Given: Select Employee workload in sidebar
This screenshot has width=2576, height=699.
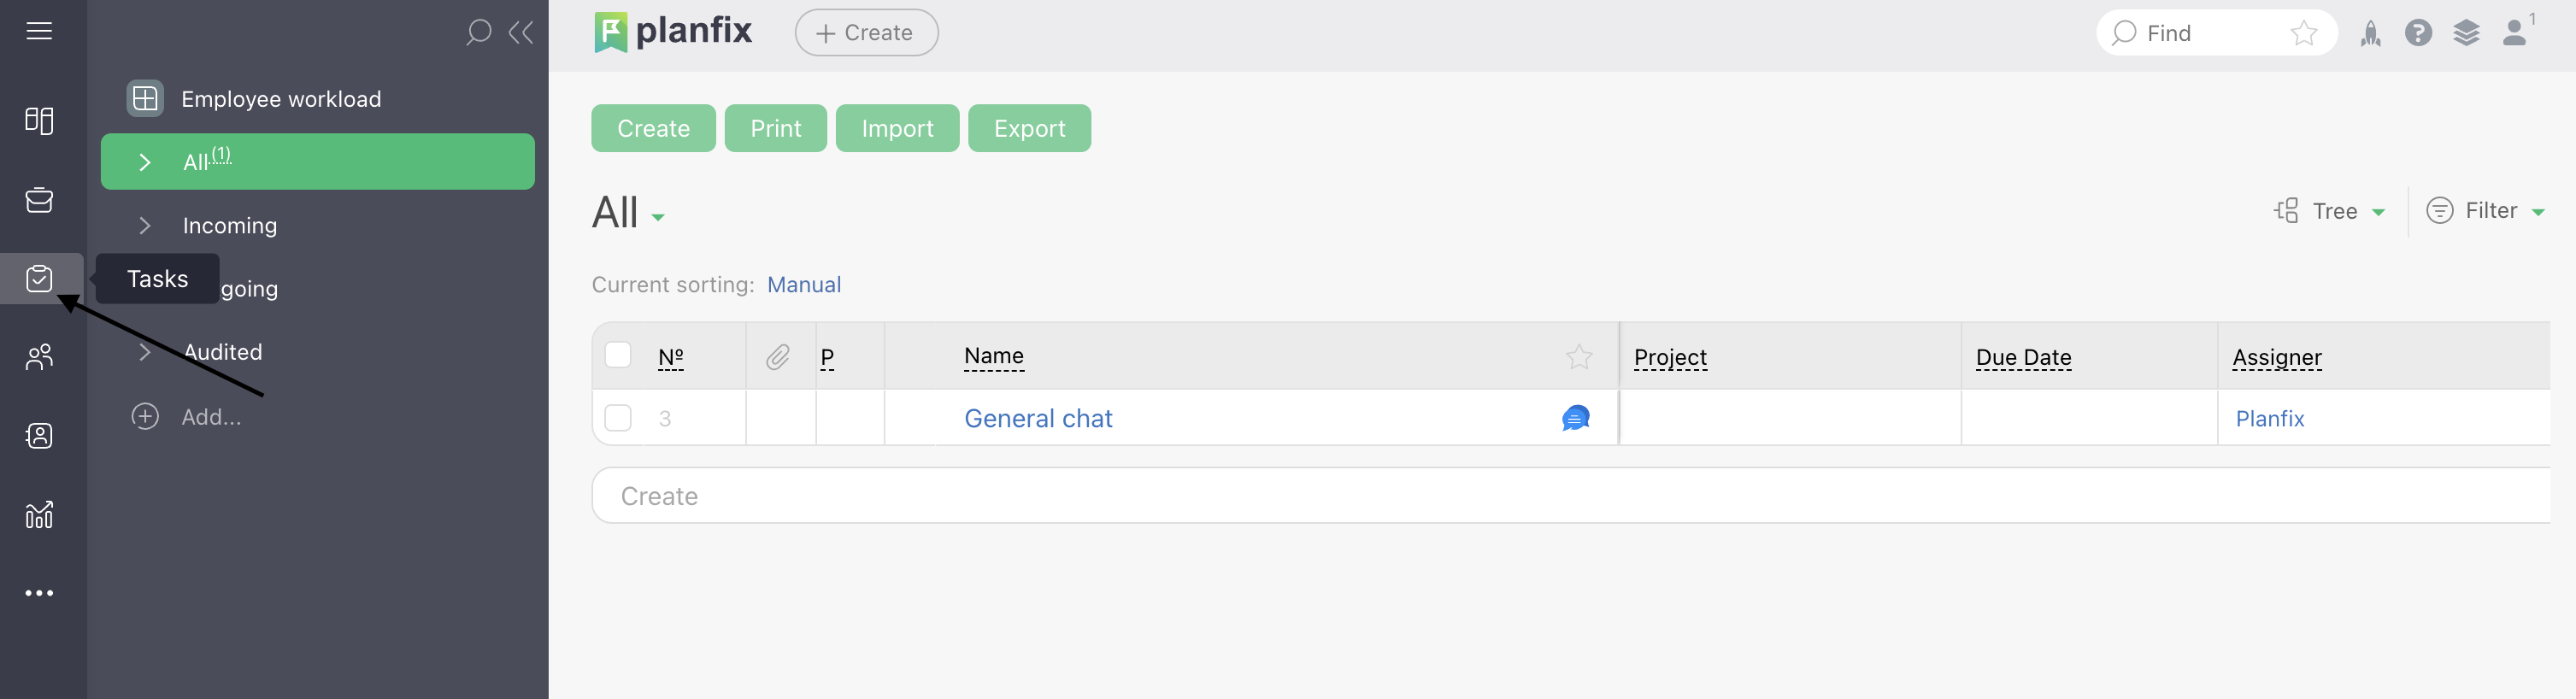Looking at the screenshot, I should [280, 99].
